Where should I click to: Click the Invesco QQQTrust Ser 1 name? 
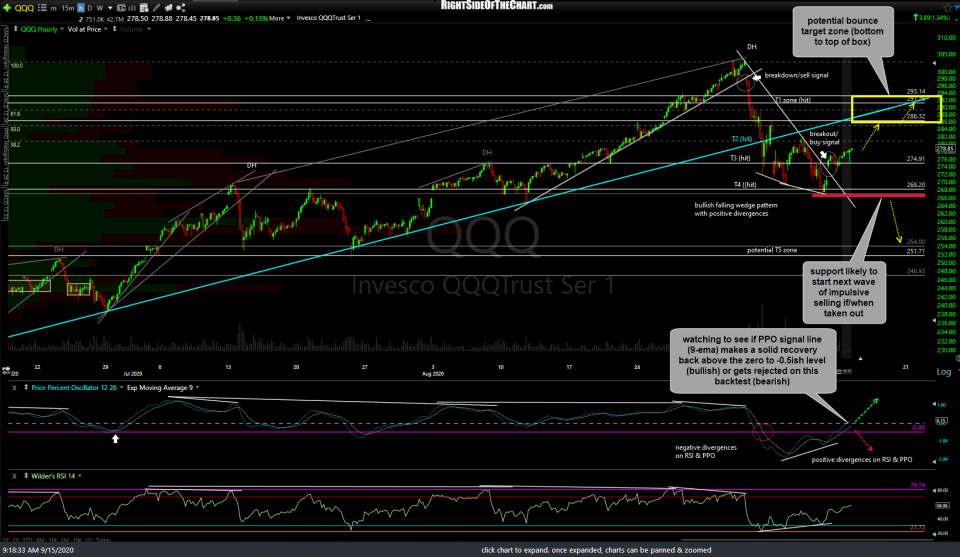[329, 18]
